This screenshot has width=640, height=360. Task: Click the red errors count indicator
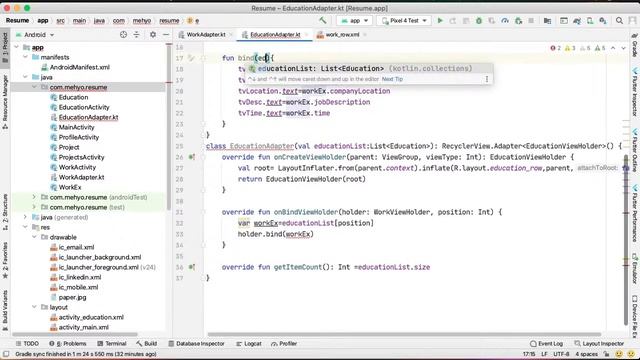(x=556, y=48)
